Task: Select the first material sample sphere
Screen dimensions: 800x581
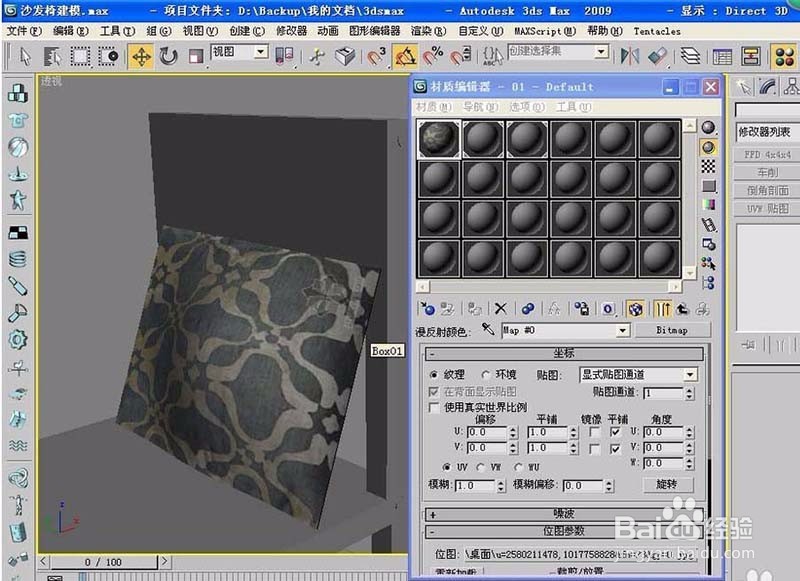Action: (x=437, y=138)
